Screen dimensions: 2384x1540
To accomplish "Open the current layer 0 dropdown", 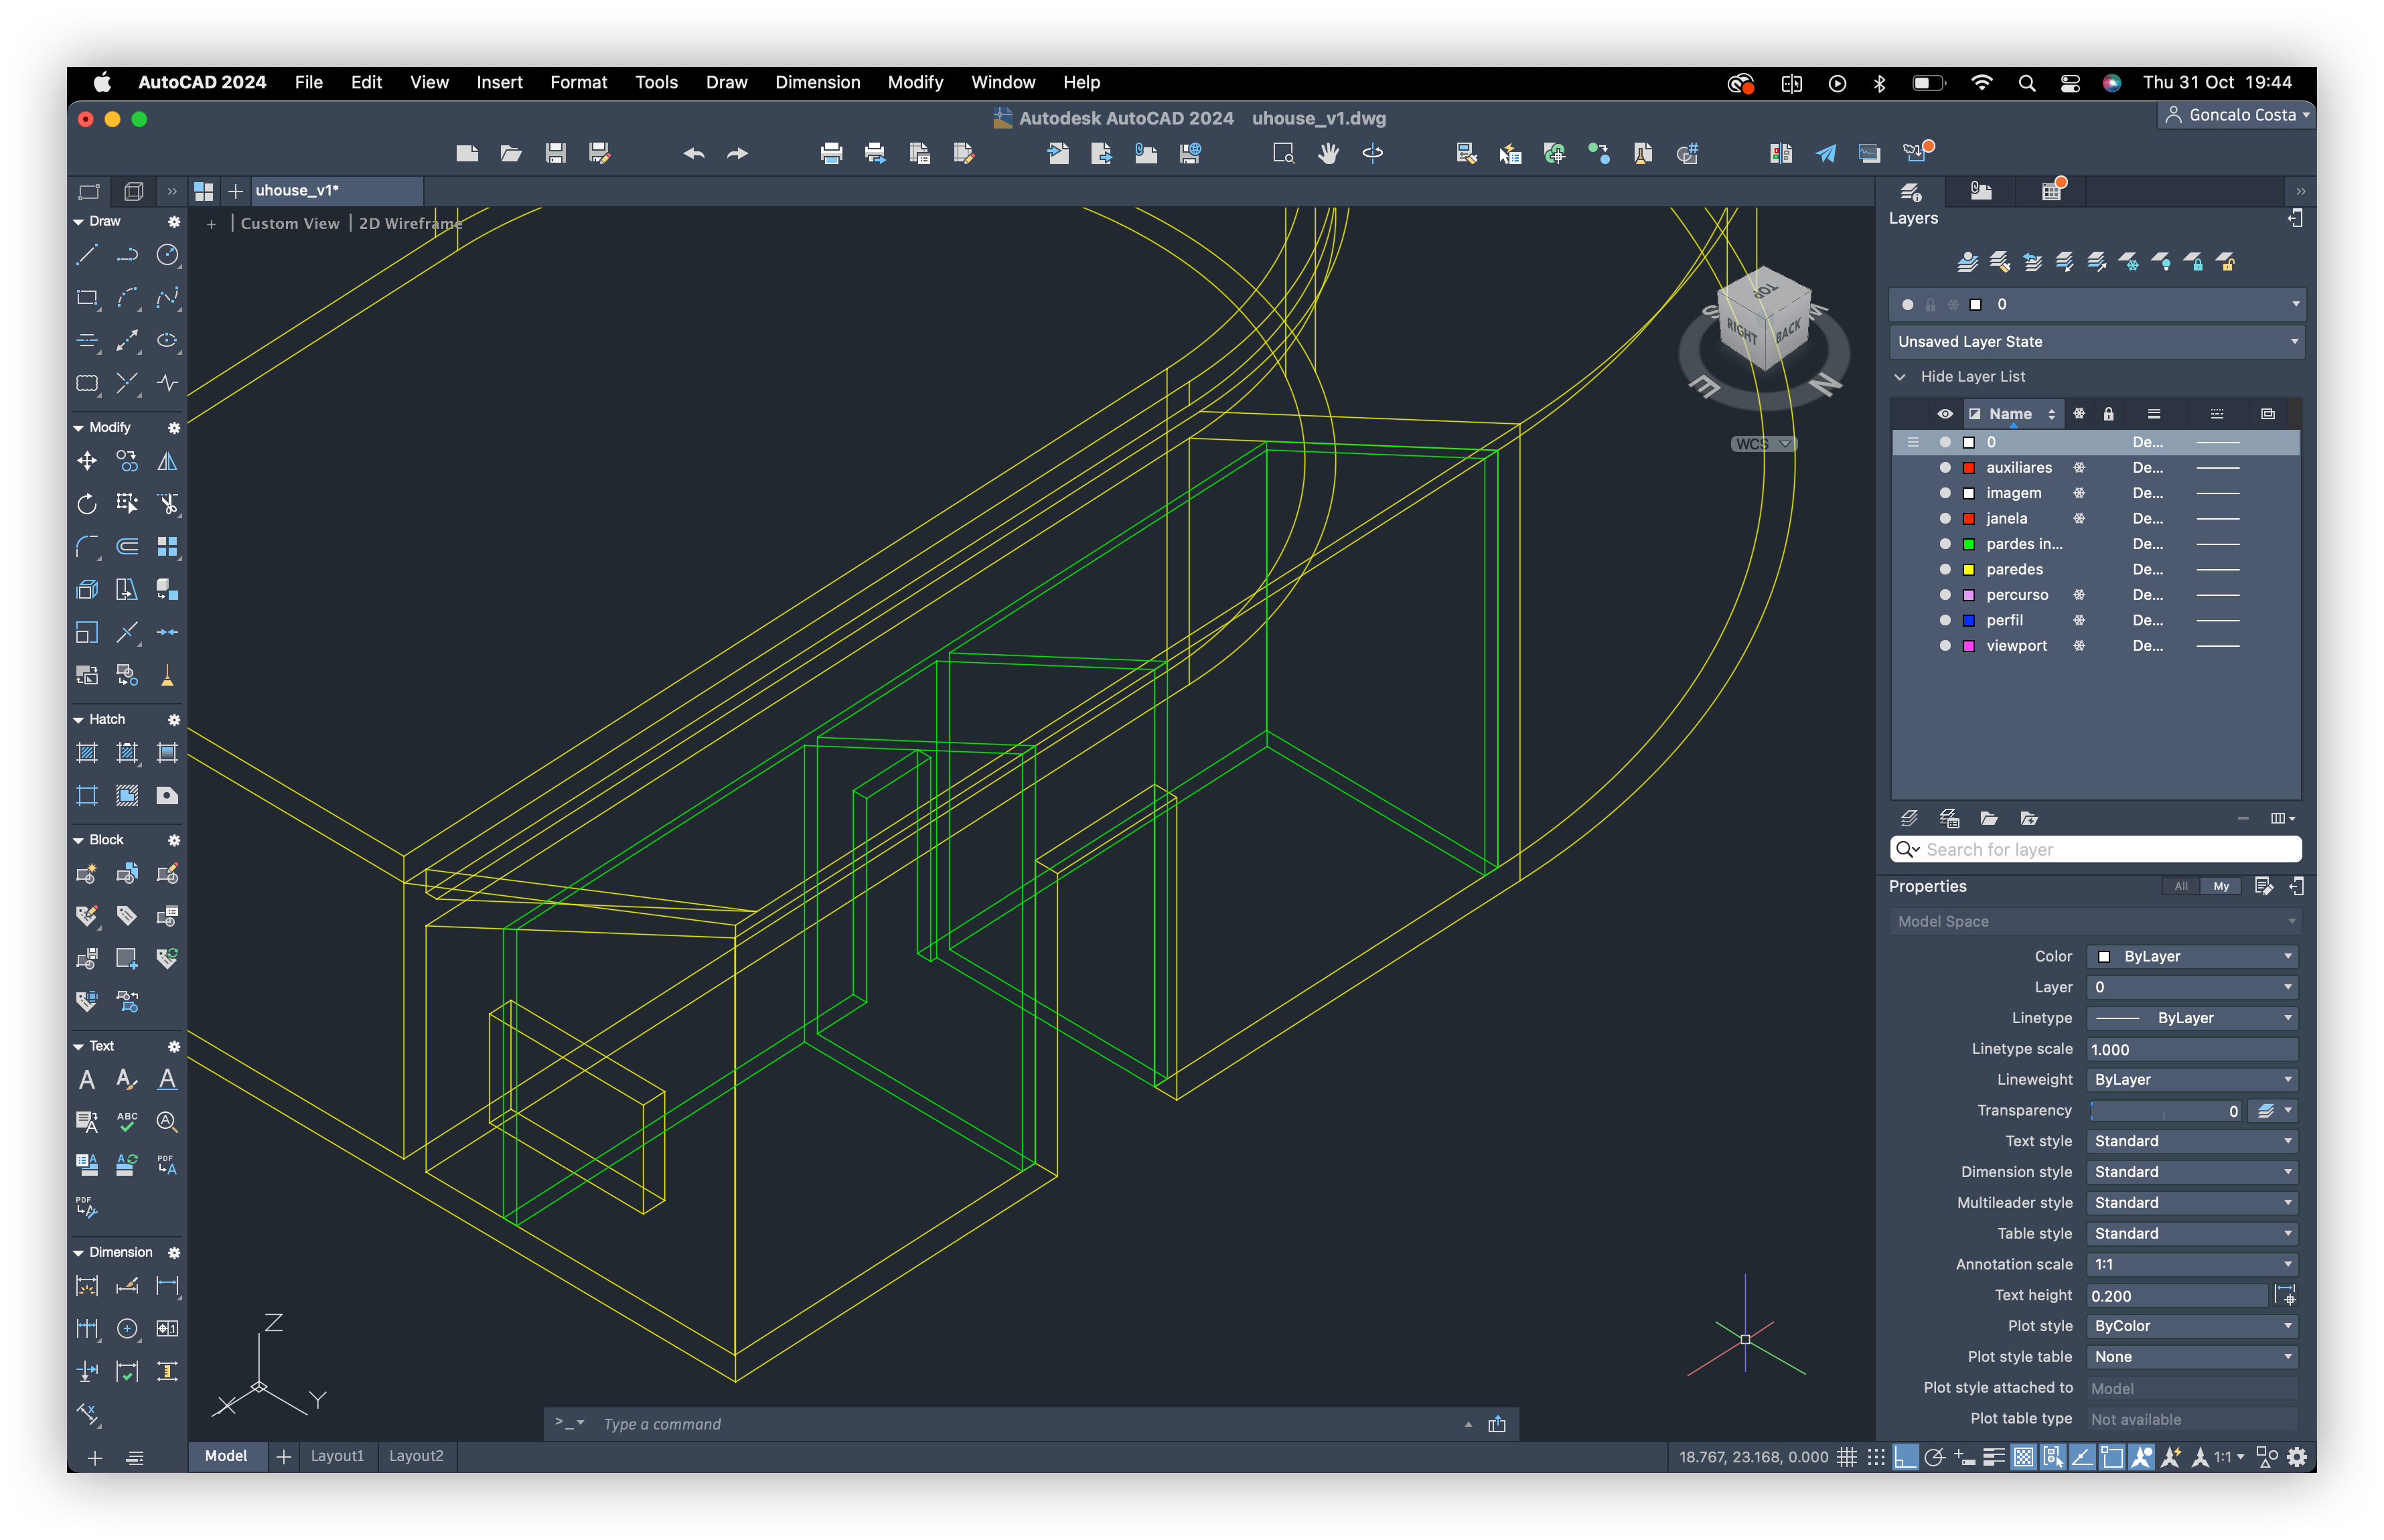I will point(2097,304).
